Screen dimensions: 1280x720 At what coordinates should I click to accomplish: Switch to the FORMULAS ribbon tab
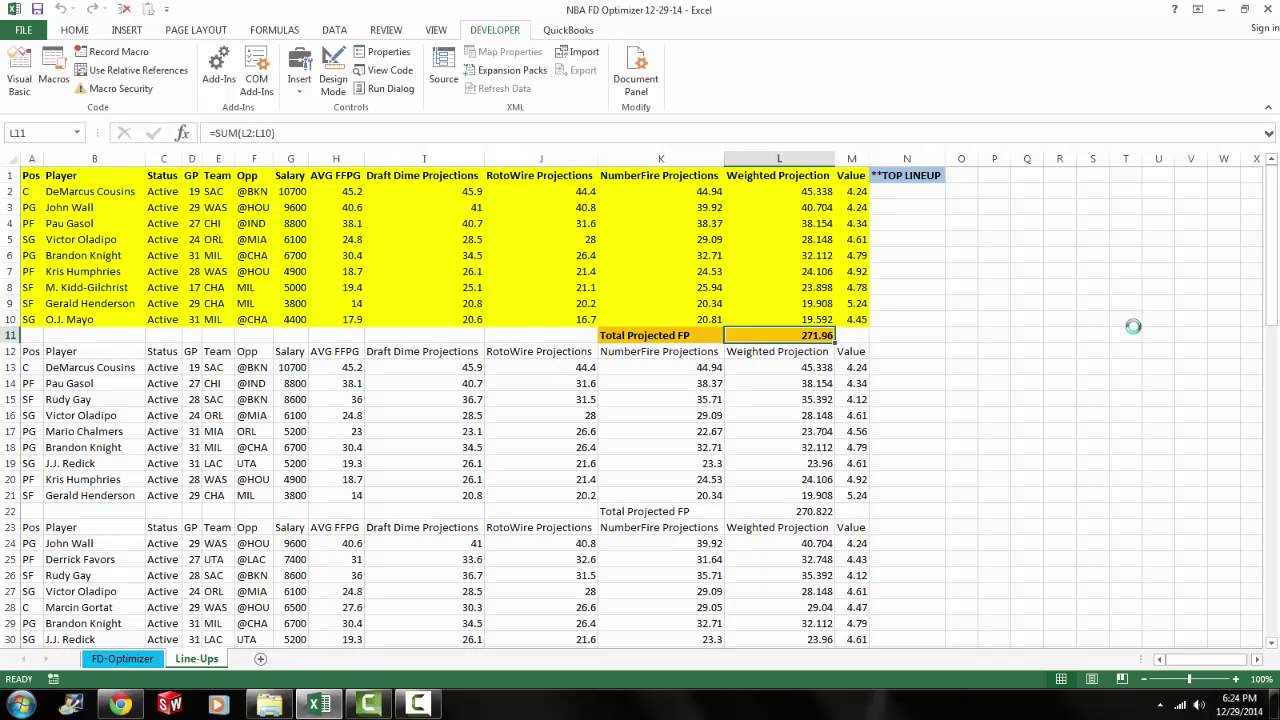pyautogui.click(x=274, y=30)
